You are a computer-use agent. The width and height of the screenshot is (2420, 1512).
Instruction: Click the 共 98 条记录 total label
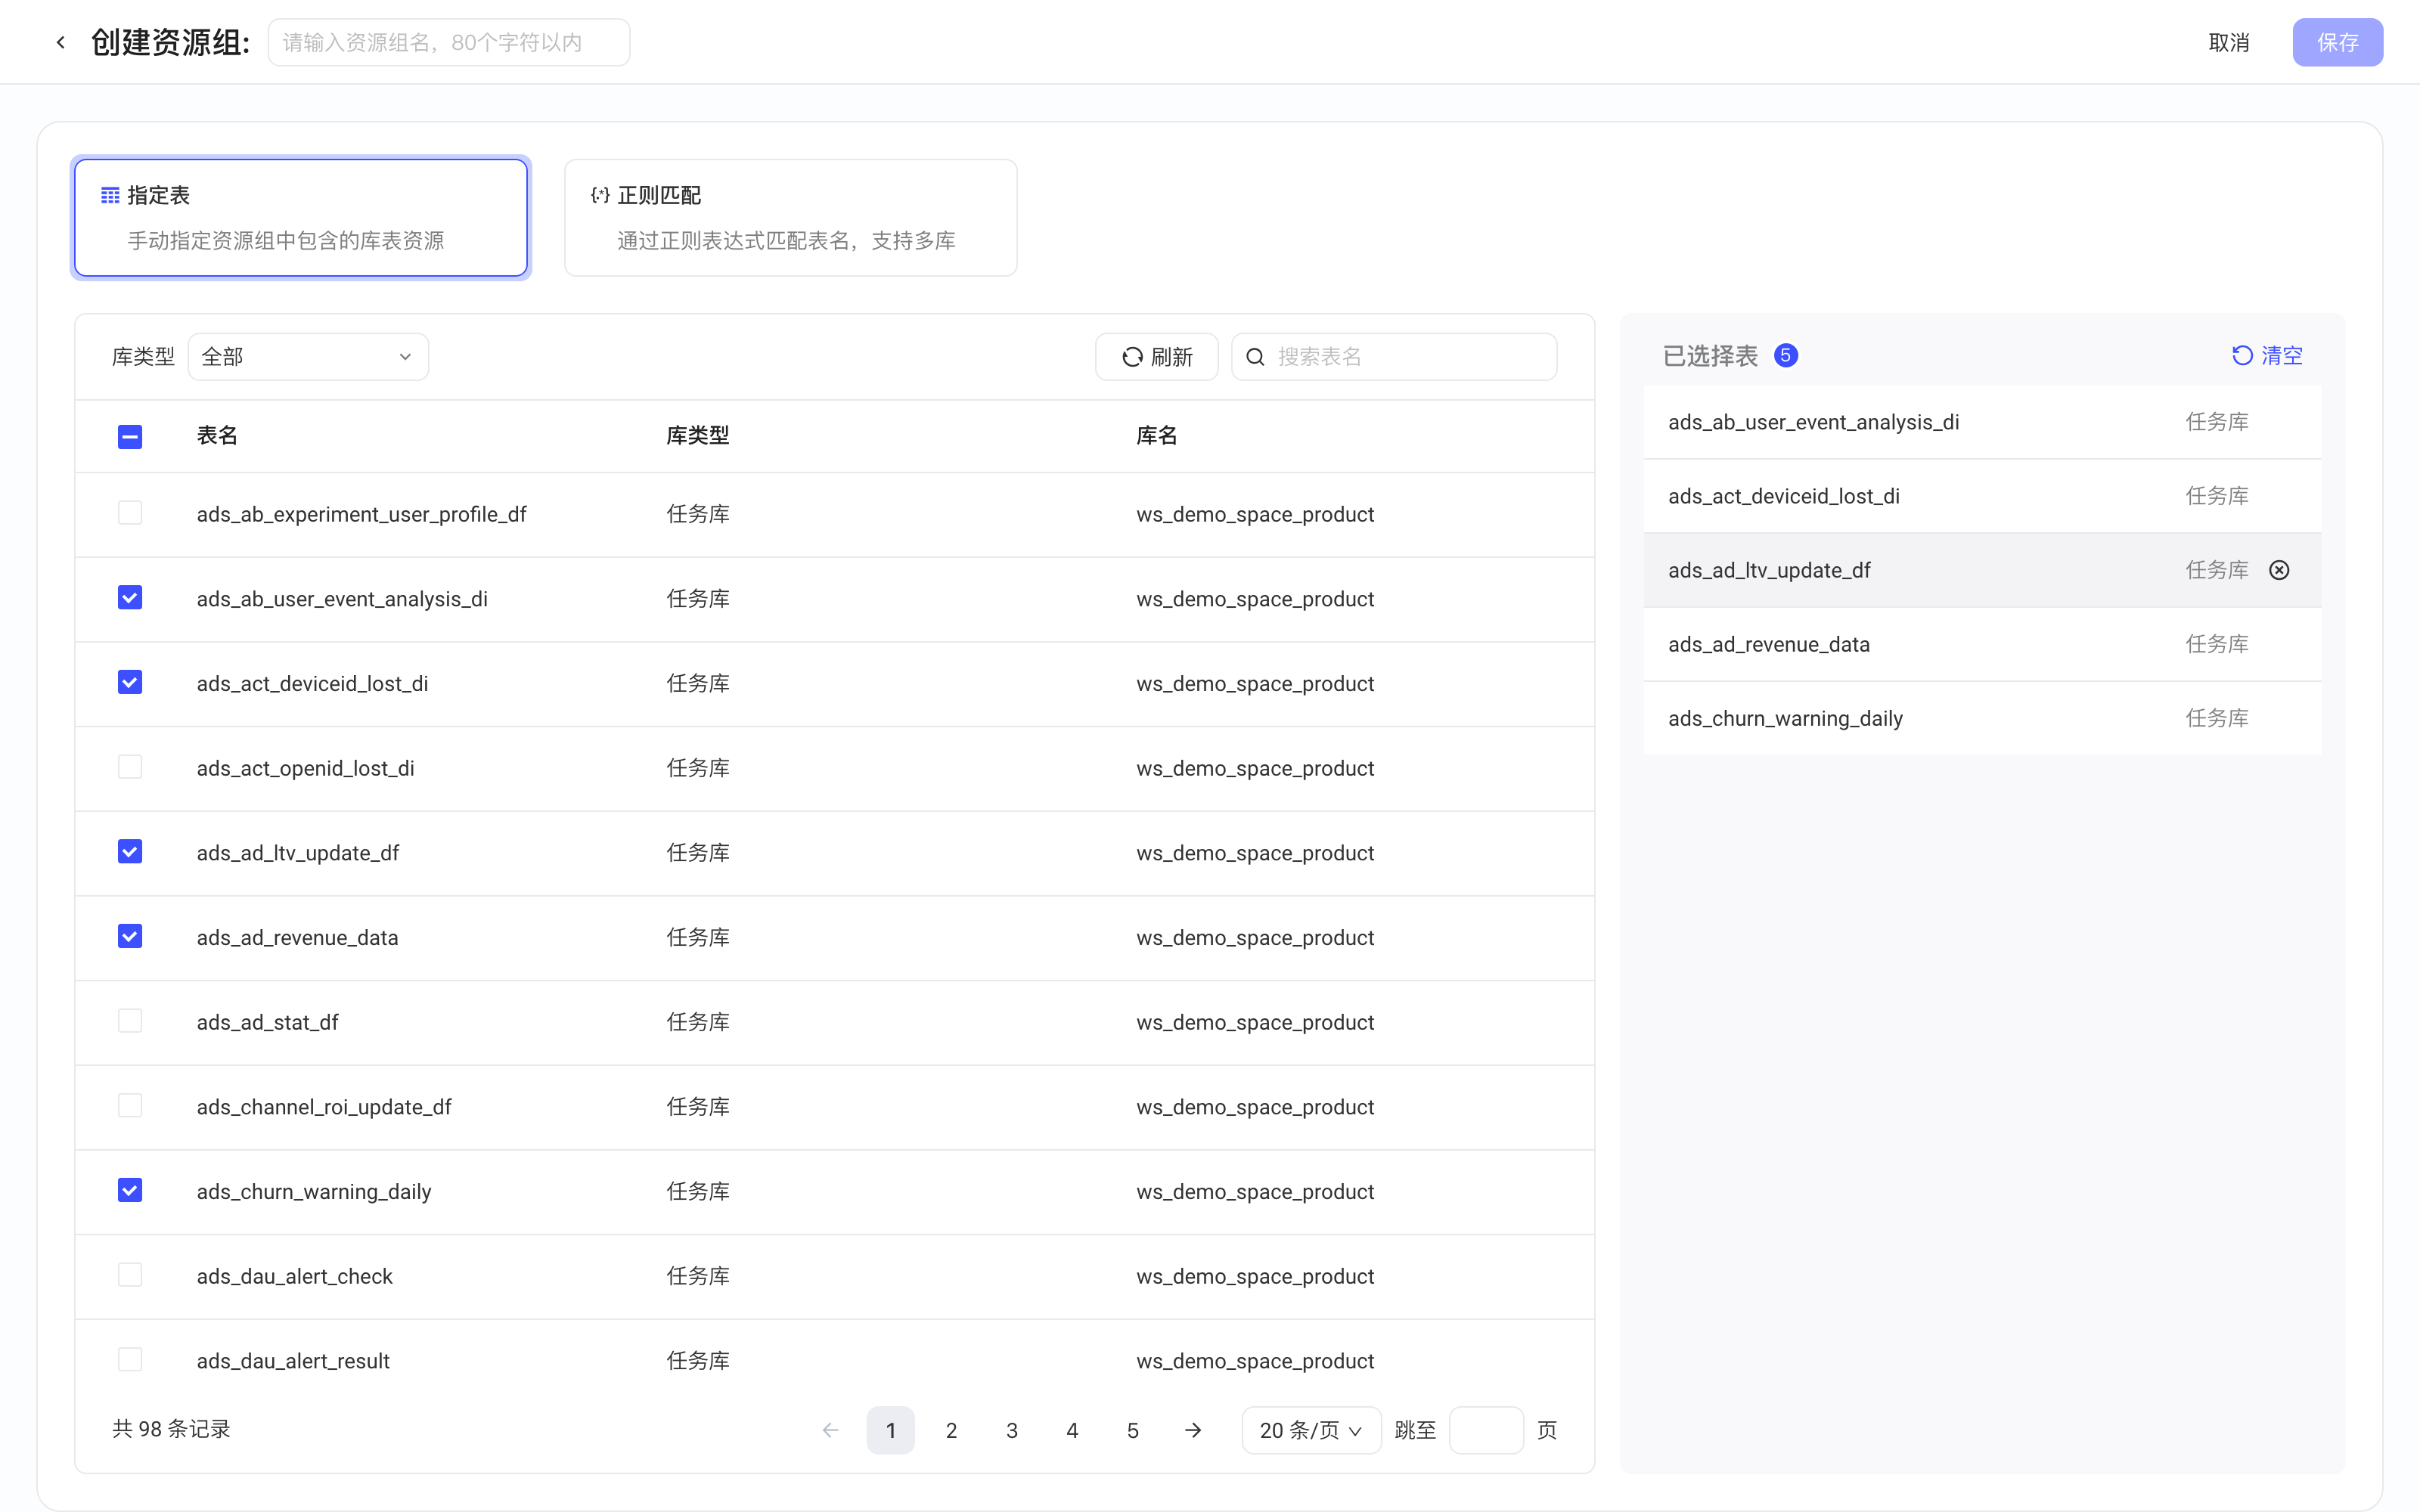(171, 1429)
